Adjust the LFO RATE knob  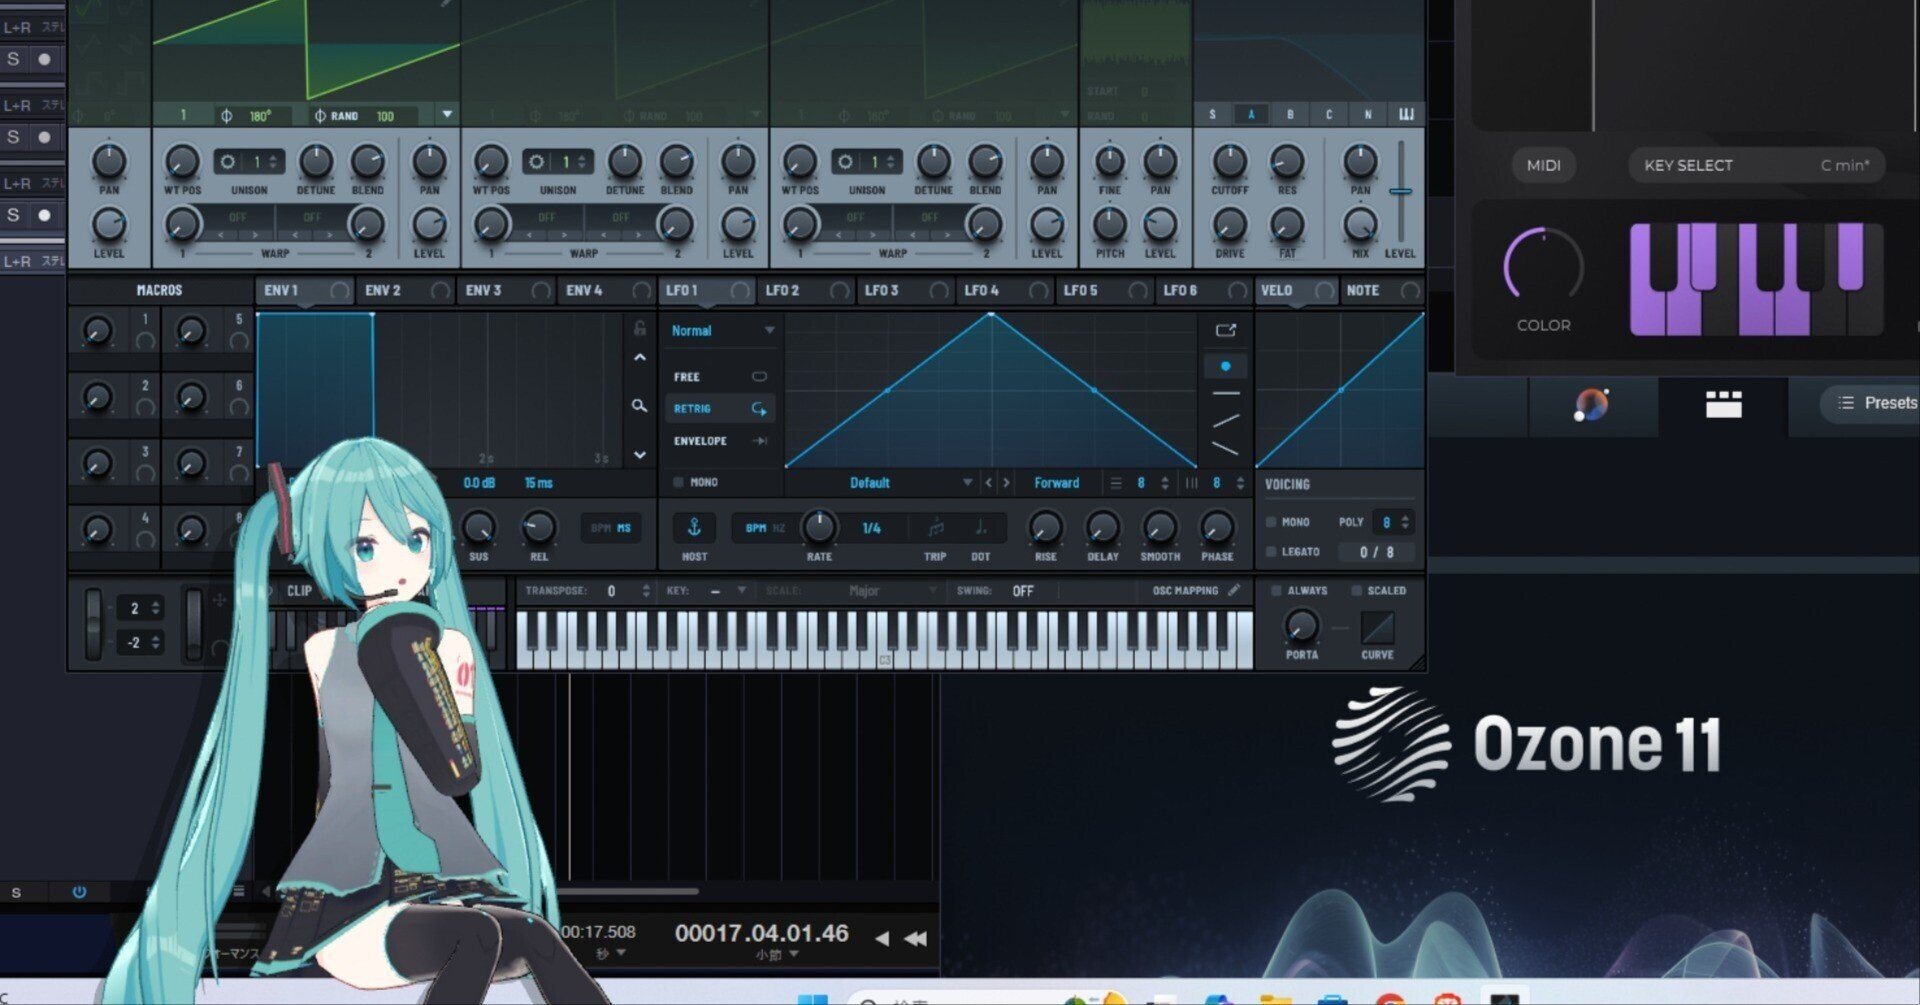coord(820,525)
